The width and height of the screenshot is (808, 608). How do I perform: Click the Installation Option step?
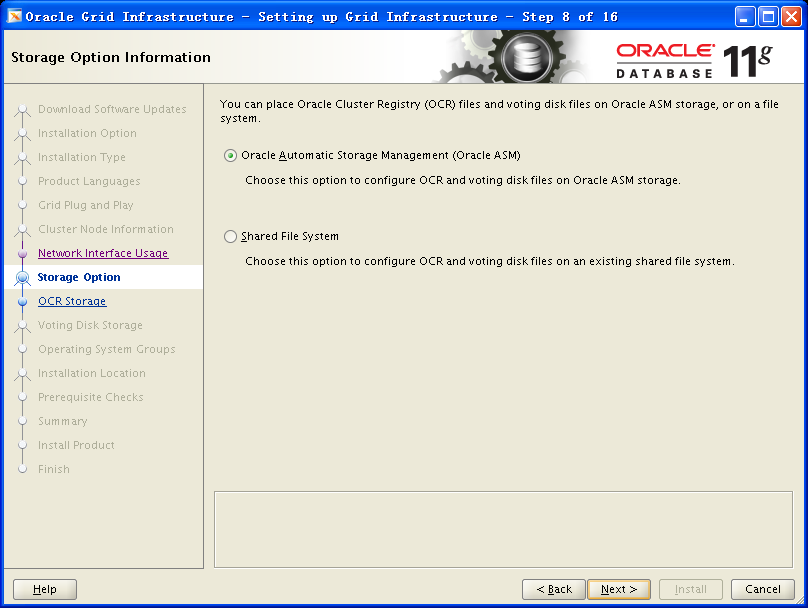88,133
